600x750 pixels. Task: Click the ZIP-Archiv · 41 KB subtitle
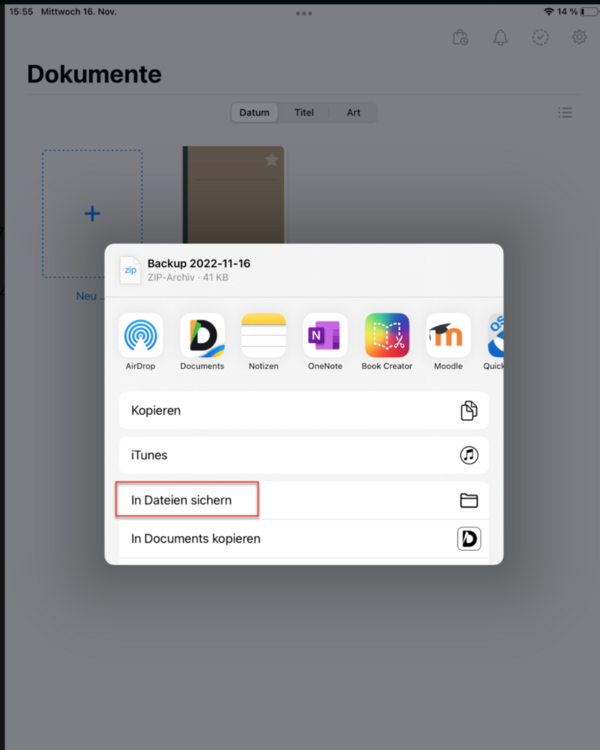[188, 277]
